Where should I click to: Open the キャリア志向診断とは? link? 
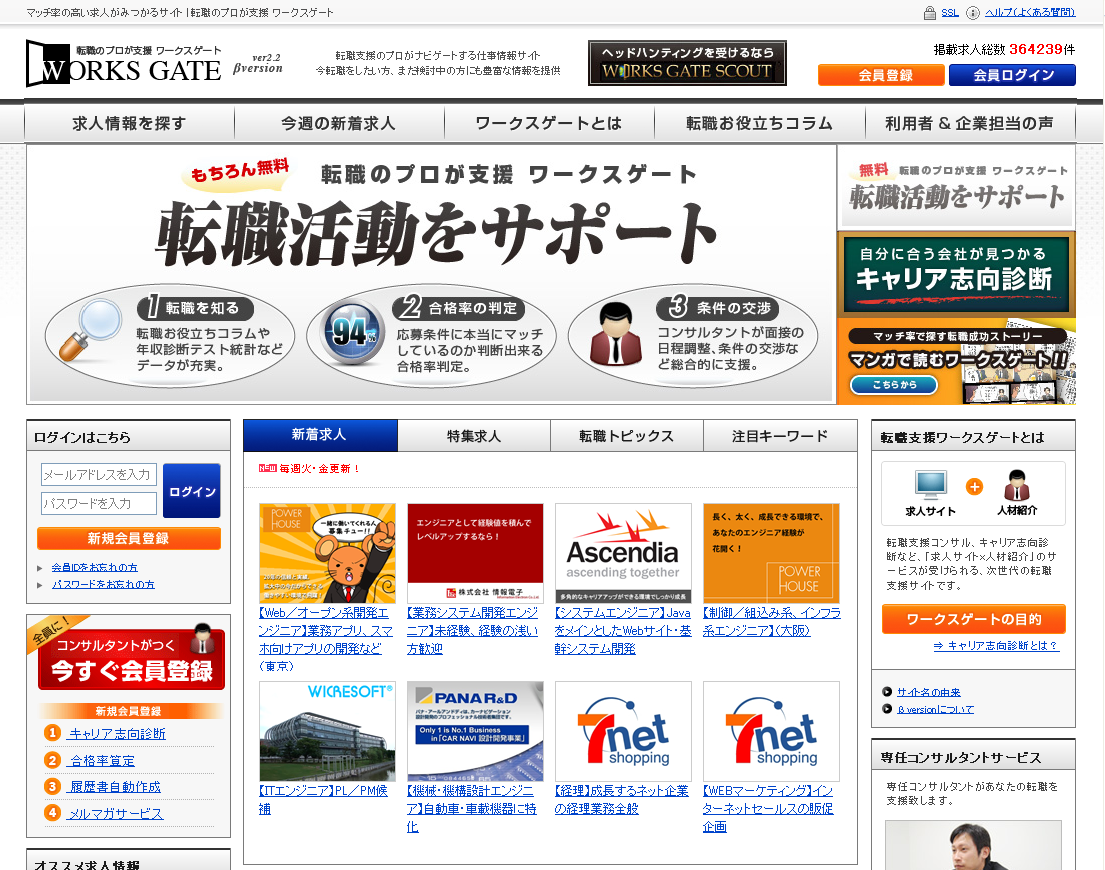point(996,645)
